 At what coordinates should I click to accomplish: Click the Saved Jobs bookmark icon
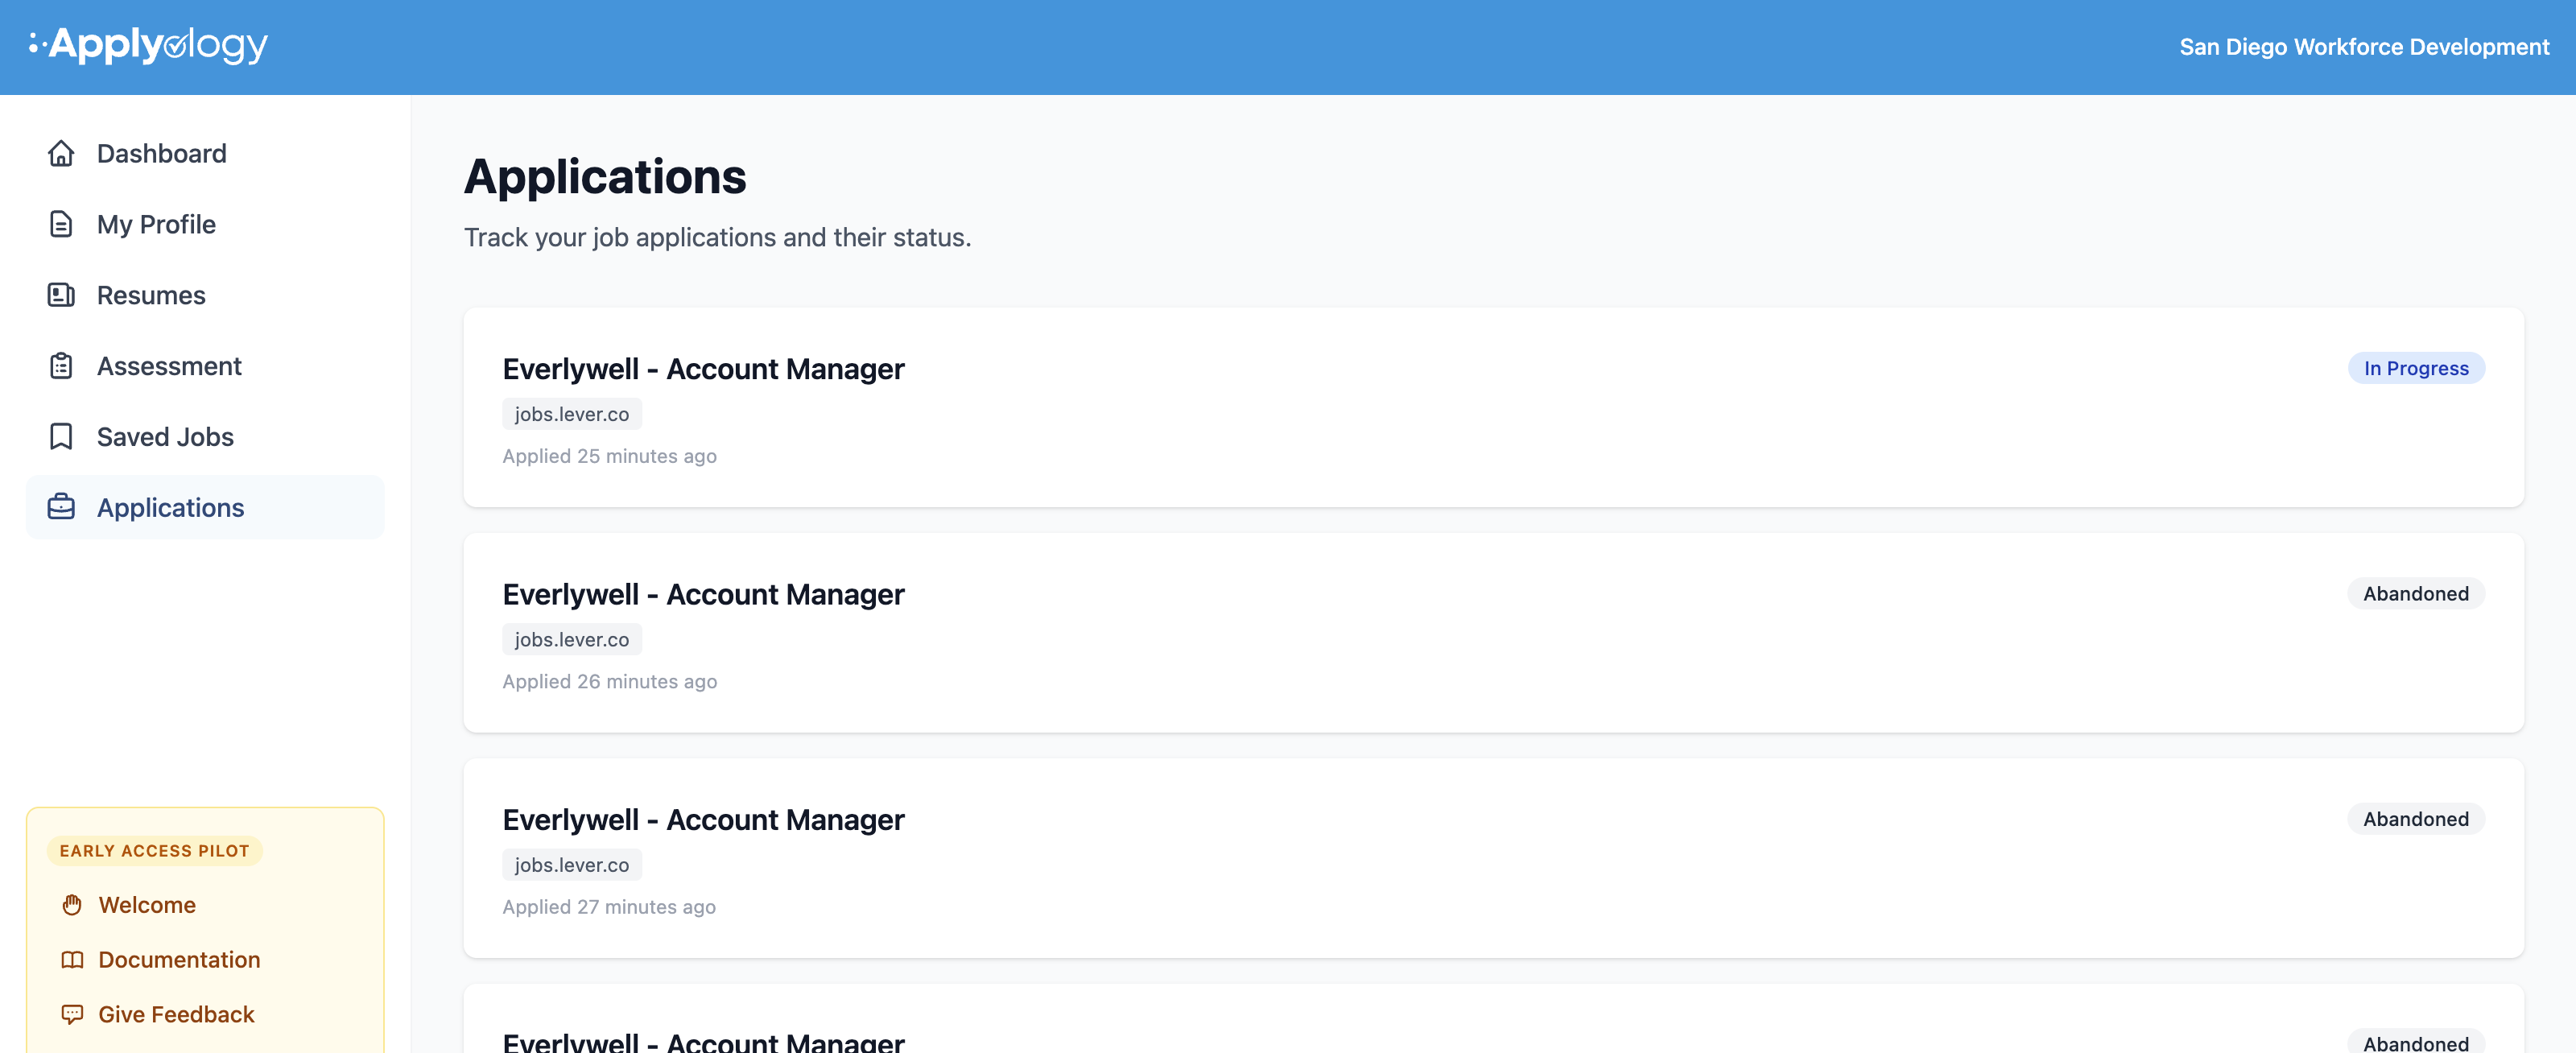click(61, 437)
